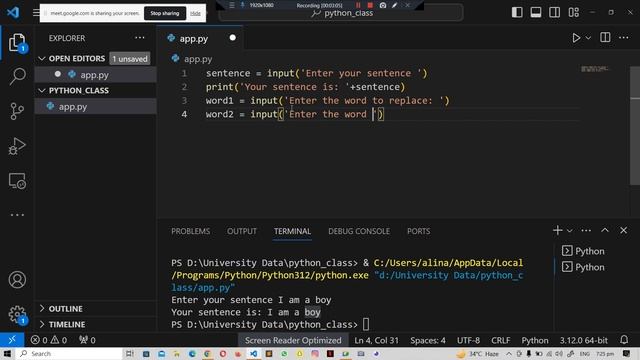This screenshot has width=640, height=360.
Task: Open the Source Control view
Action: tap(17, 111)
